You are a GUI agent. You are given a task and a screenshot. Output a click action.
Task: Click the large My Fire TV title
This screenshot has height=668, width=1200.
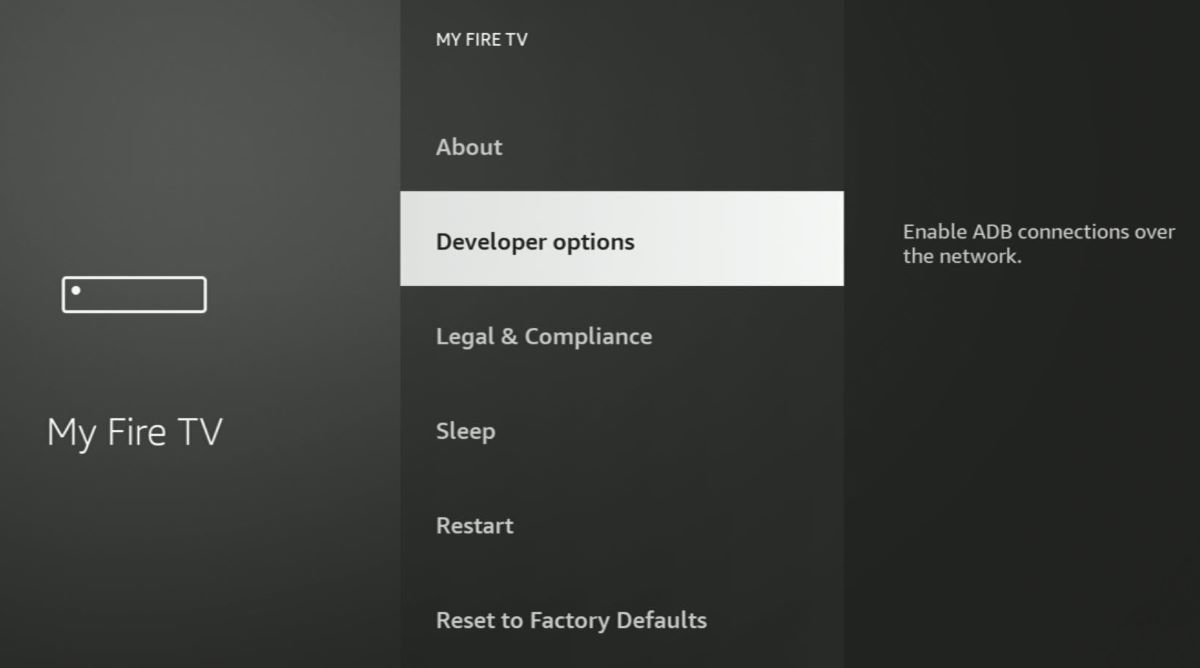tap(135, 433)
